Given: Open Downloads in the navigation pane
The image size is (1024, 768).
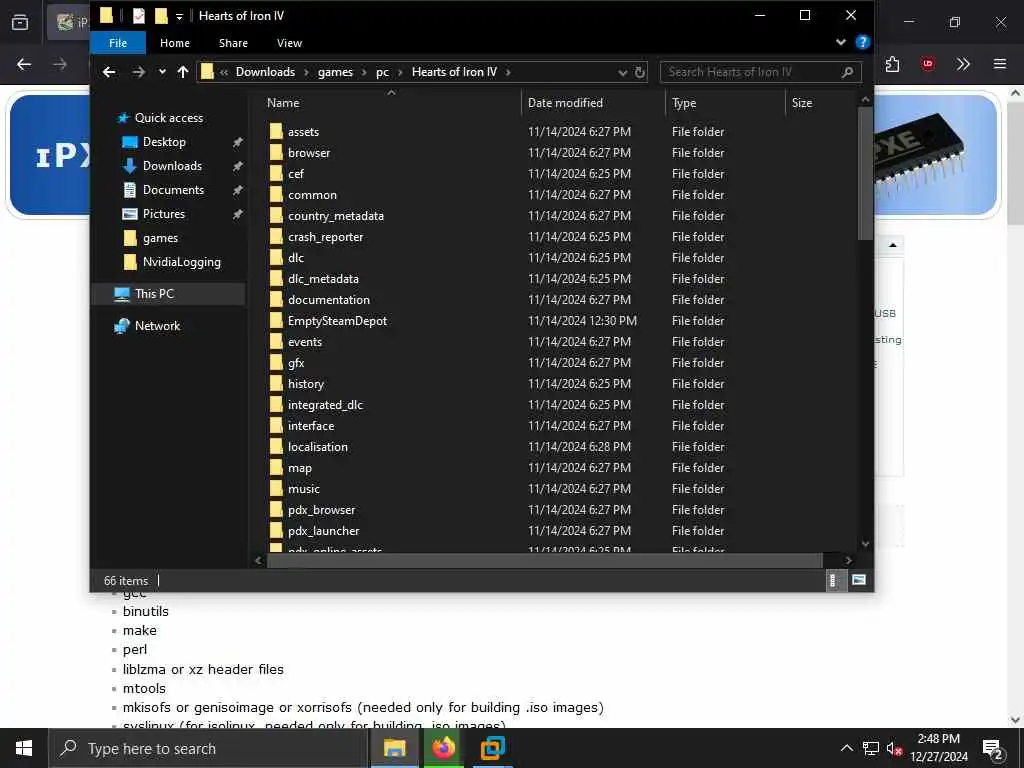Looking at the screenshot, I should 172,166.
